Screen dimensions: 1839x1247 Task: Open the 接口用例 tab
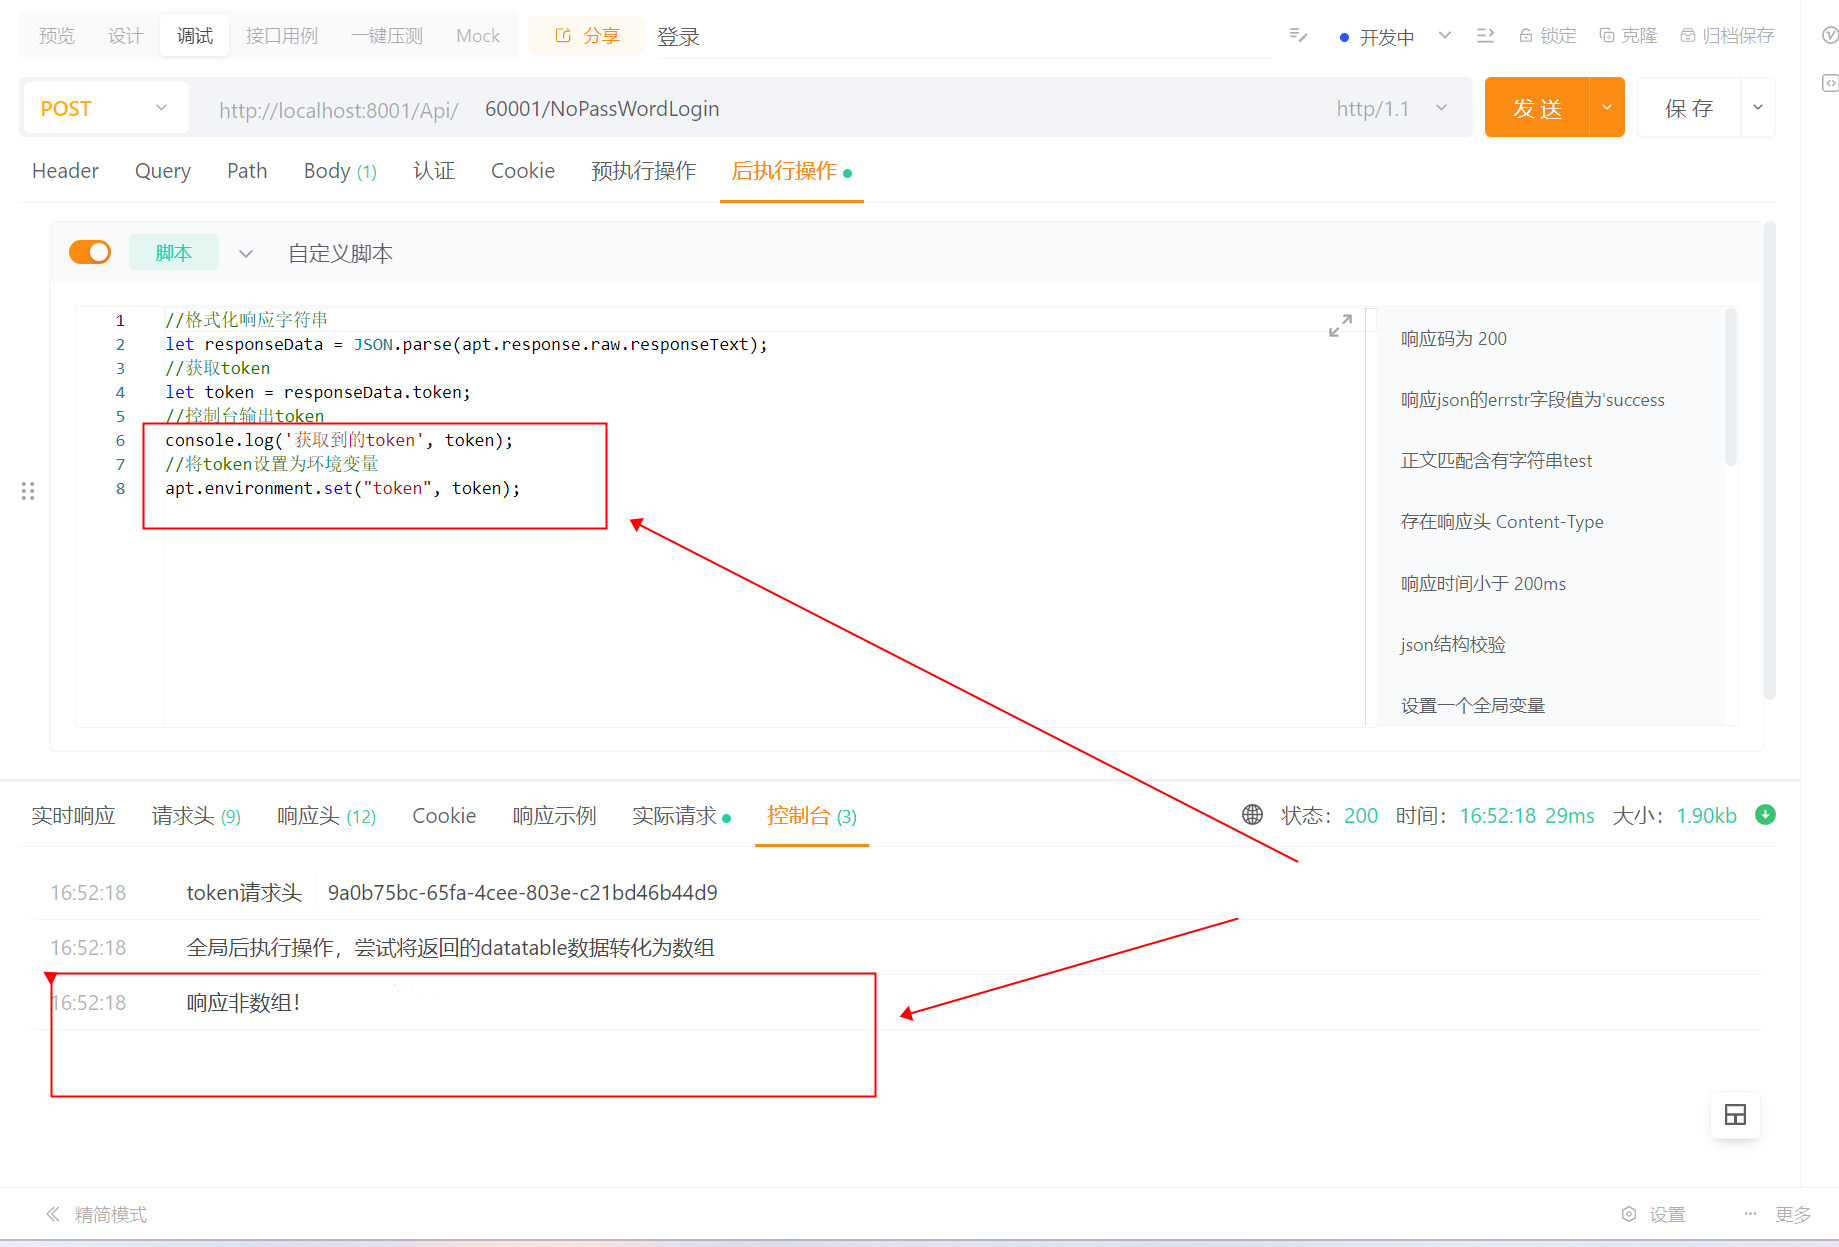point(282,36)
